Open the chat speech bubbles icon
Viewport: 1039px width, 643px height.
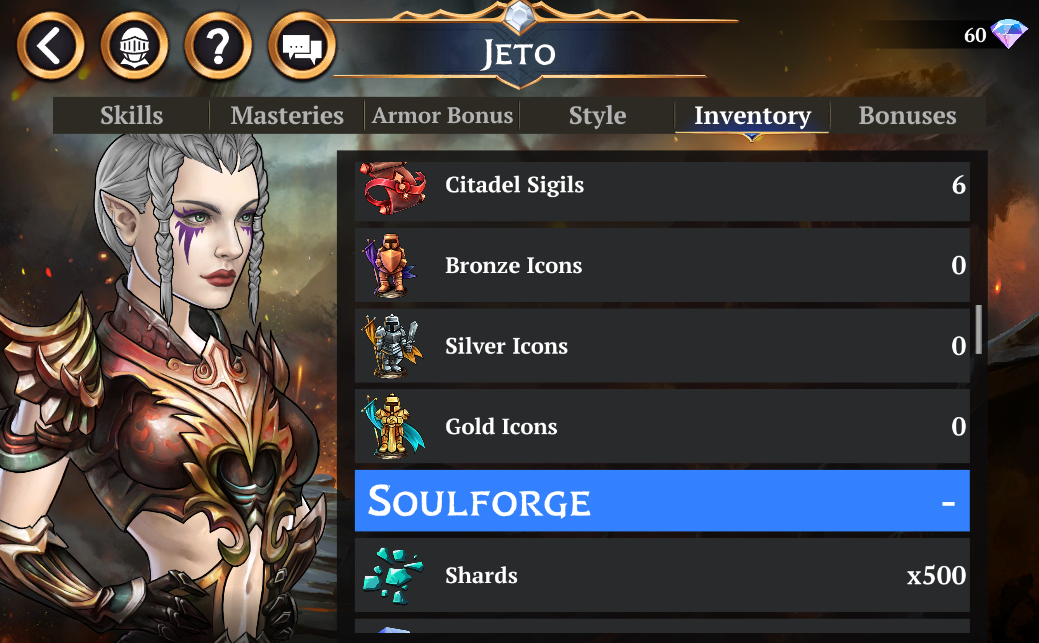(302, 46)
